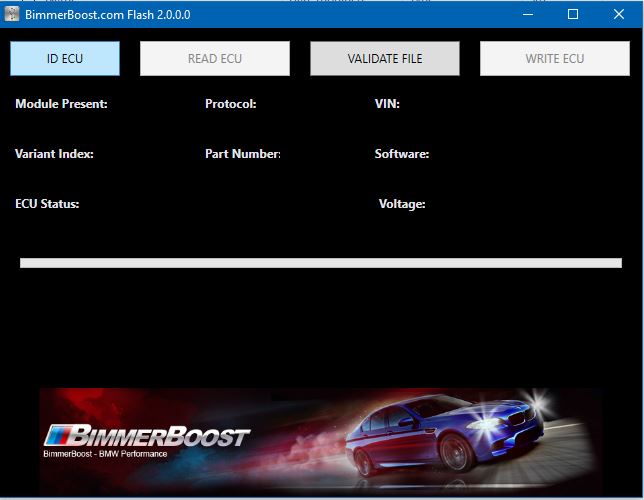Click the Variant Index label
644x500 pixels.
click(54, 154)
